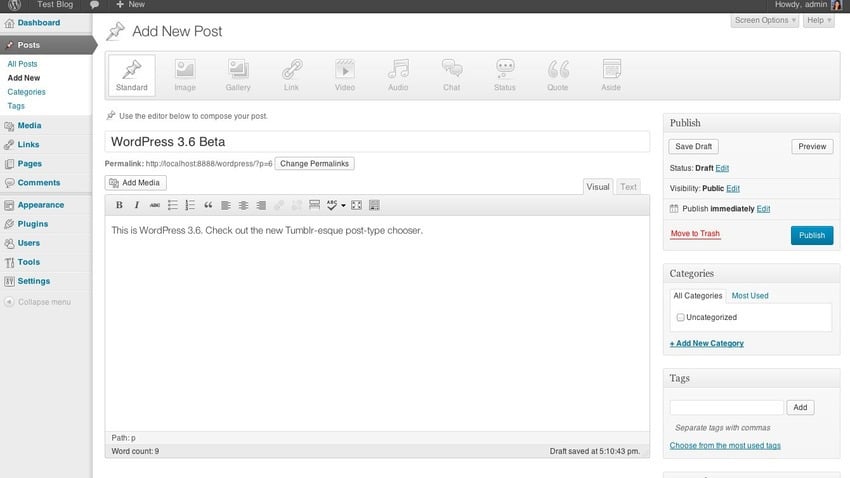850x478 pixels.
Task: Open the All Categories tab
Action: [698, 295]
